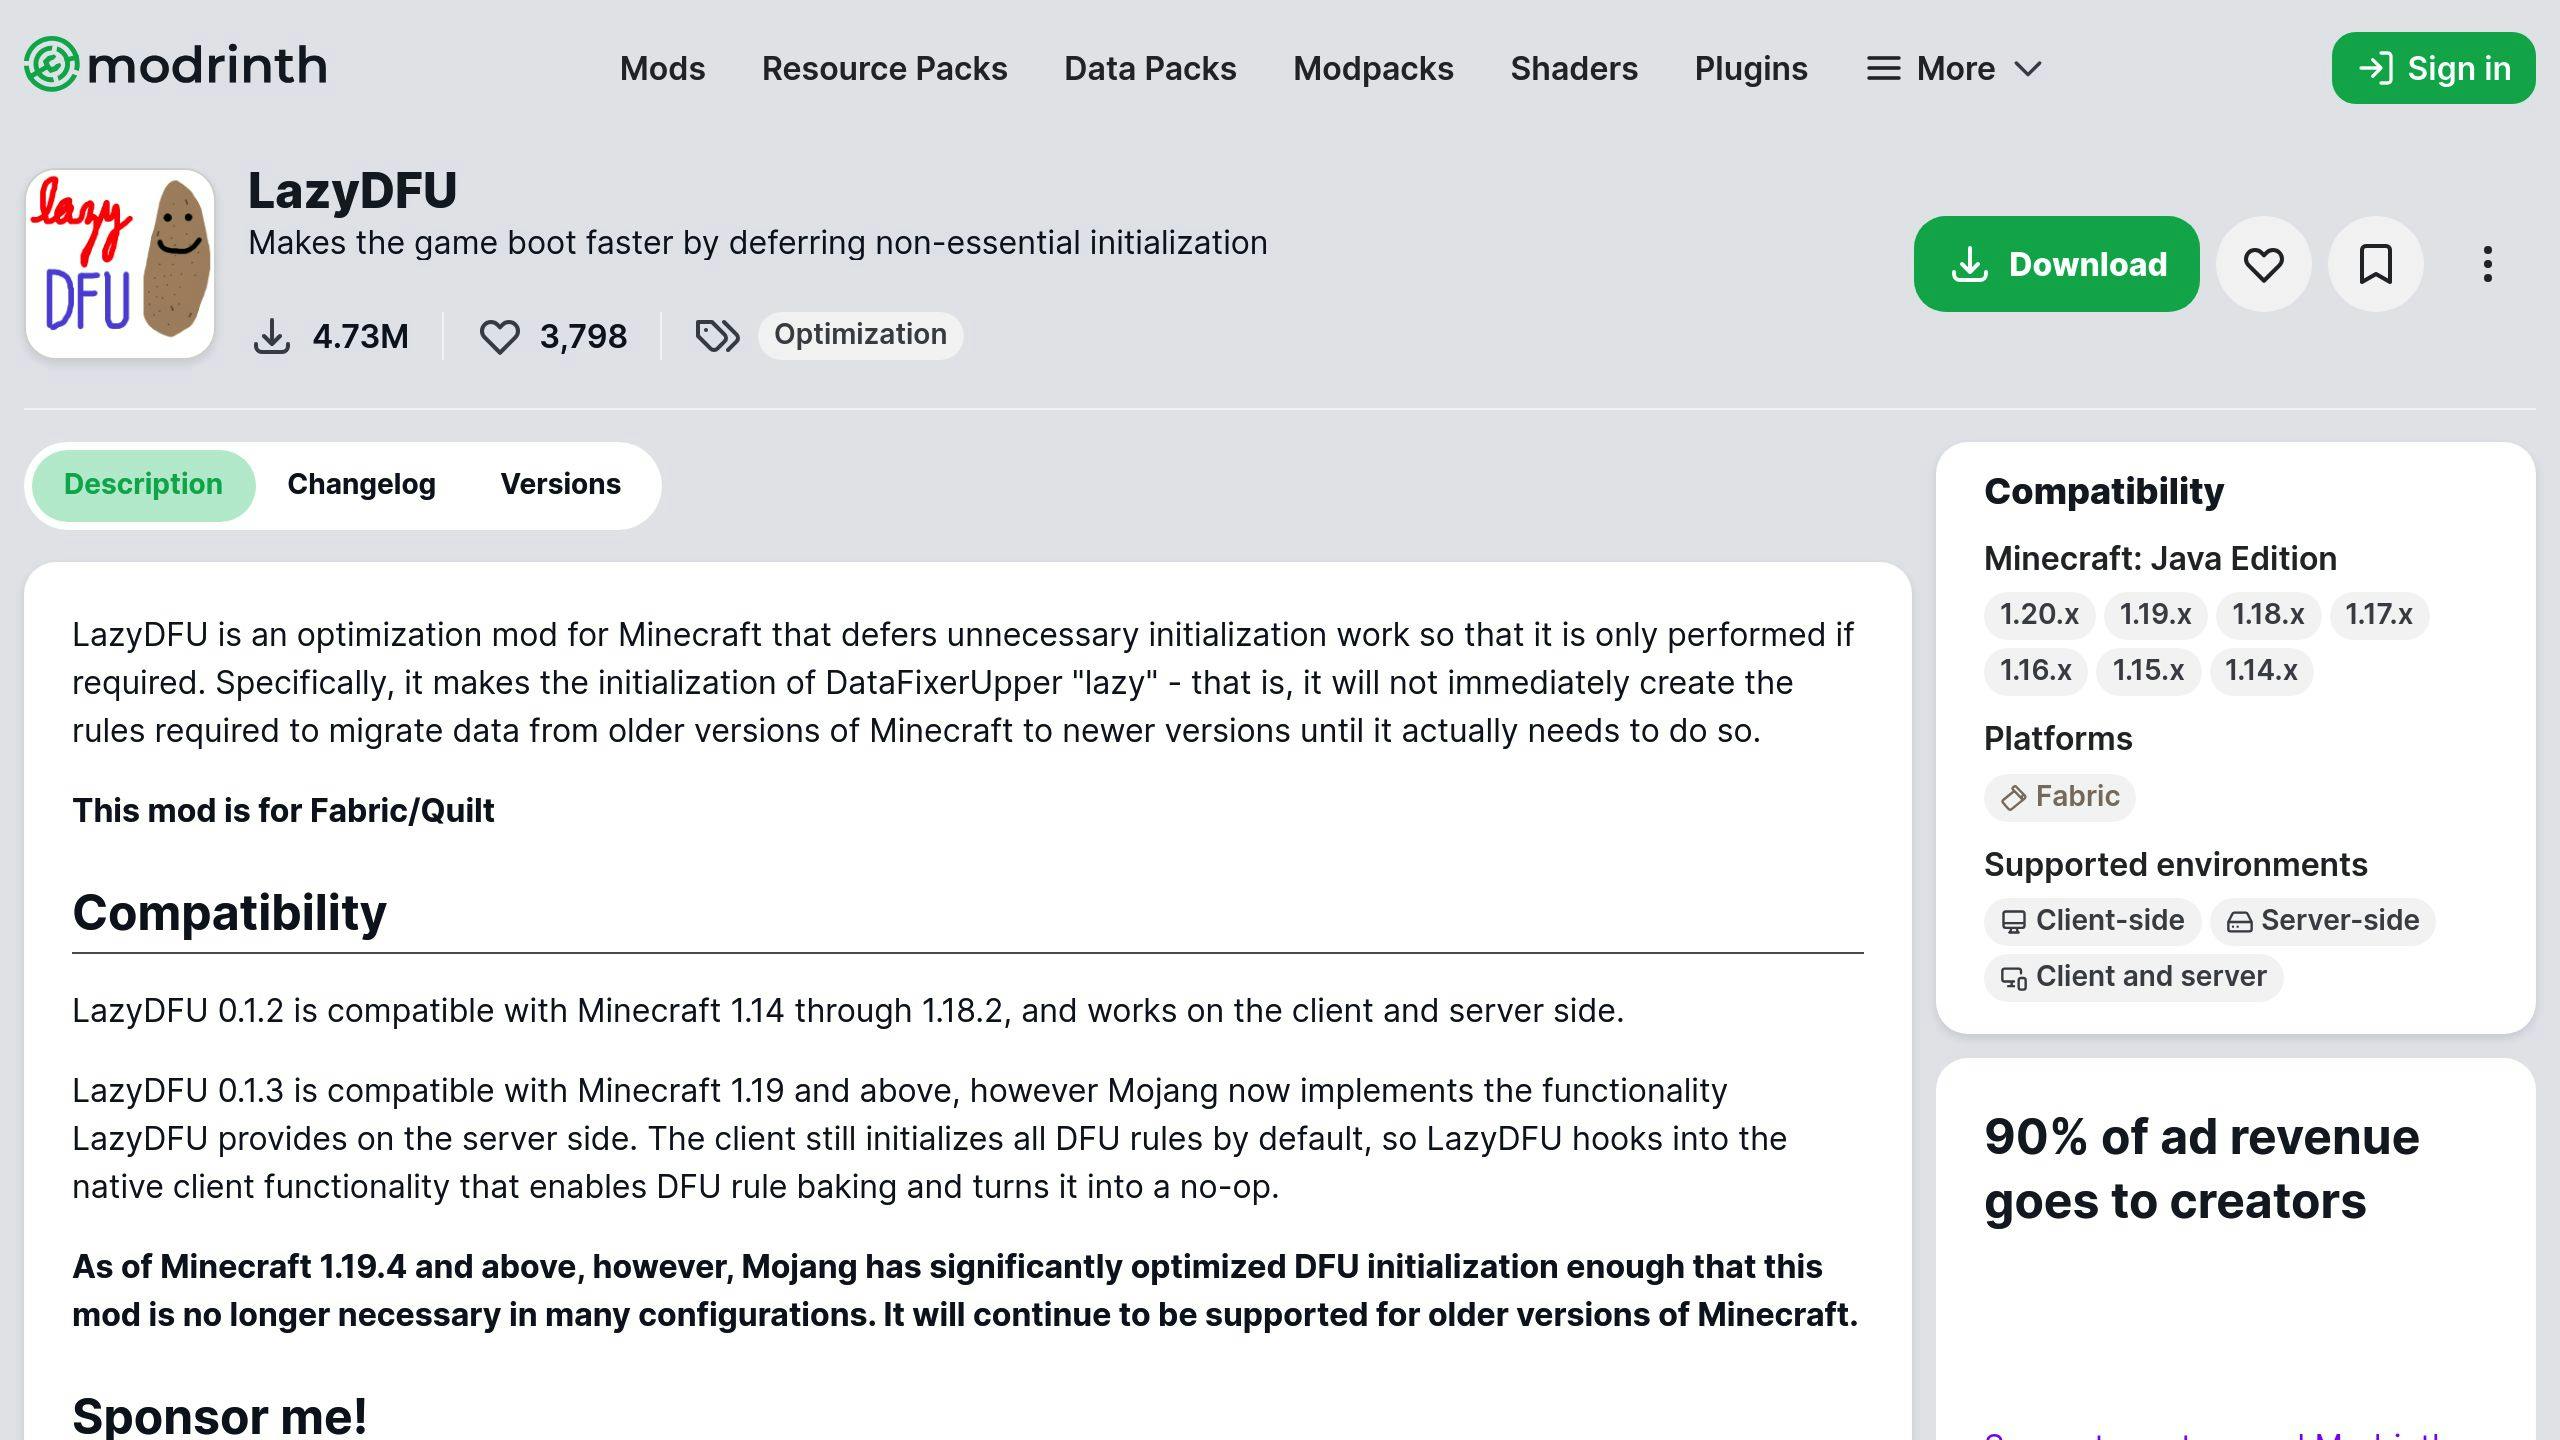
Task: Select the 1.15.x version tag
Action: point(2148,670)
